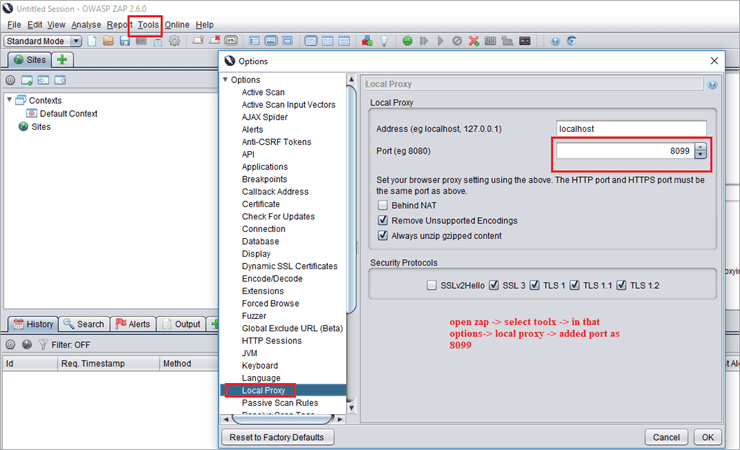
Task: Open the Options gear icon in toolbar
Action: (174, 41)
